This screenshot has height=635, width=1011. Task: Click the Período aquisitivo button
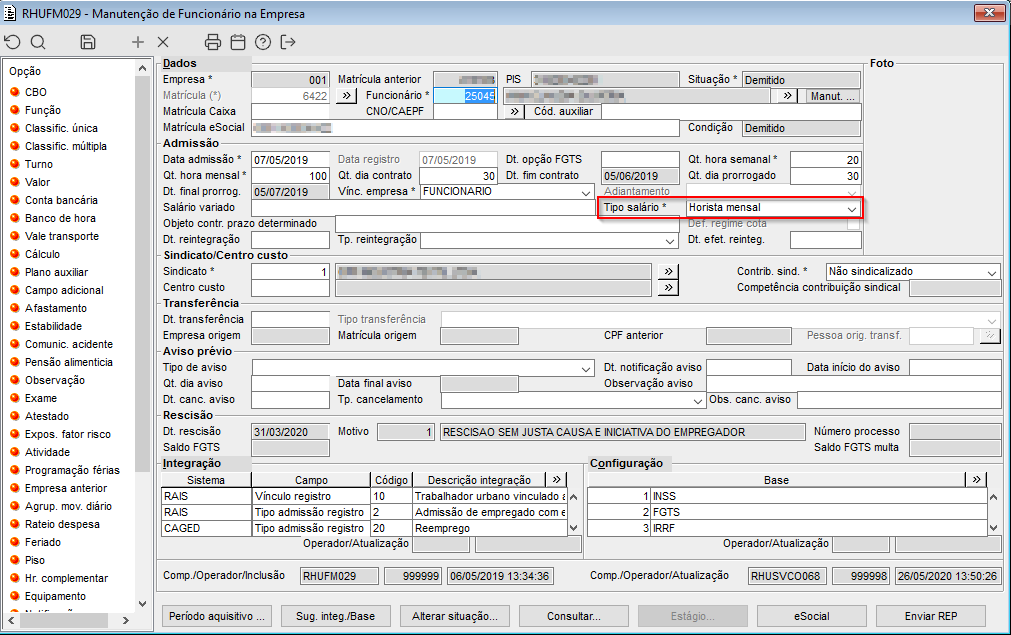point(217,616)
